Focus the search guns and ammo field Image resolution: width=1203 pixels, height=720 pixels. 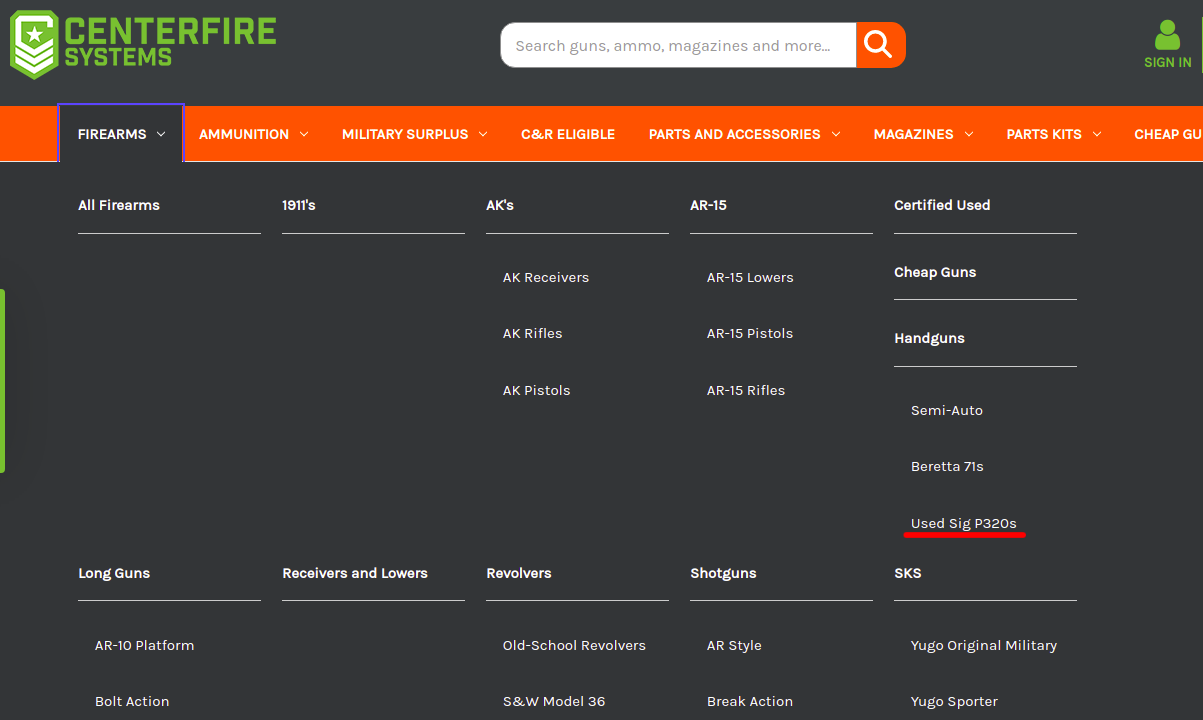[678, 45]
